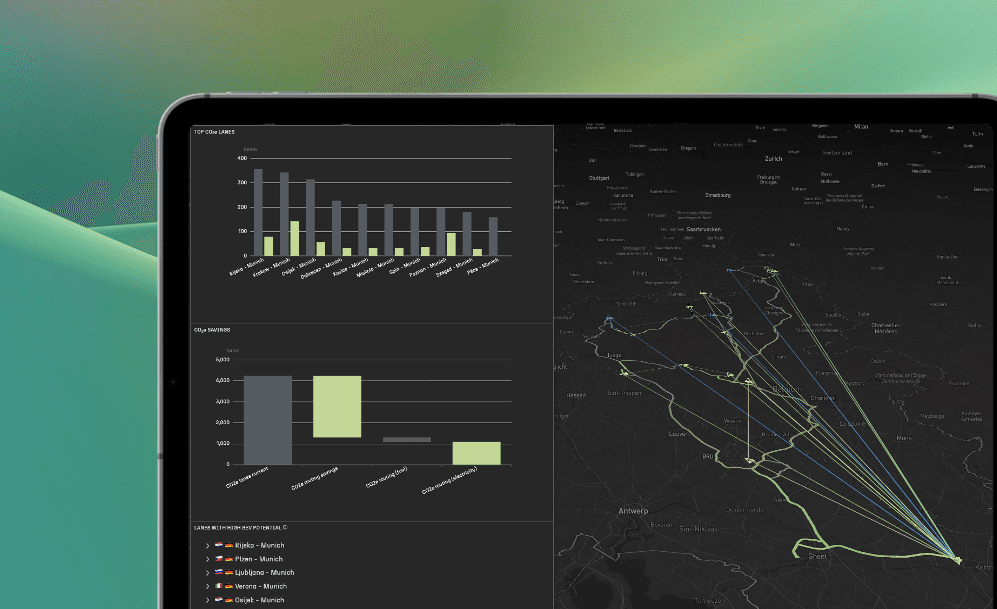This screenshot has width=997, height=609.
Task: Click the destination marker where map lines converge
Action: pyautogui.click(x=958, y=560)
